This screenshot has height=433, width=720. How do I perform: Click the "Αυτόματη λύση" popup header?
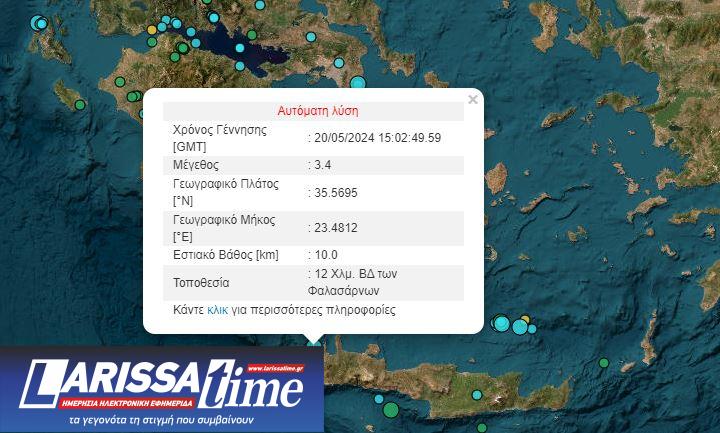click(x=317, y=111)
